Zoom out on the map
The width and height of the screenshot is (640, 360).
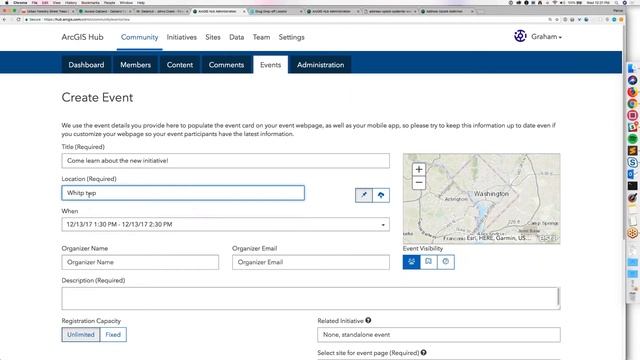[x=419, y=182]
